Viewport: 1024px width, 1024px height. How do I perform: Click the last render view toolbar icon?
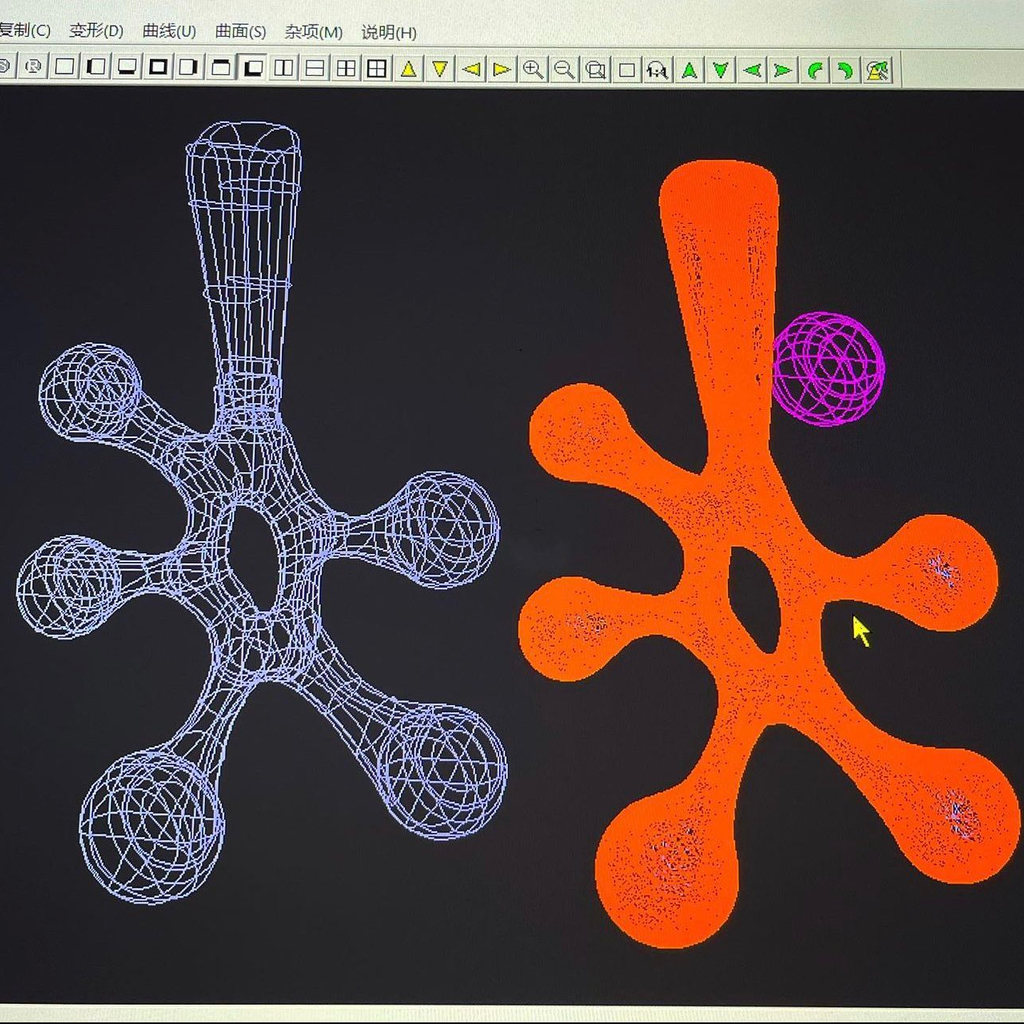pos(878,69)
